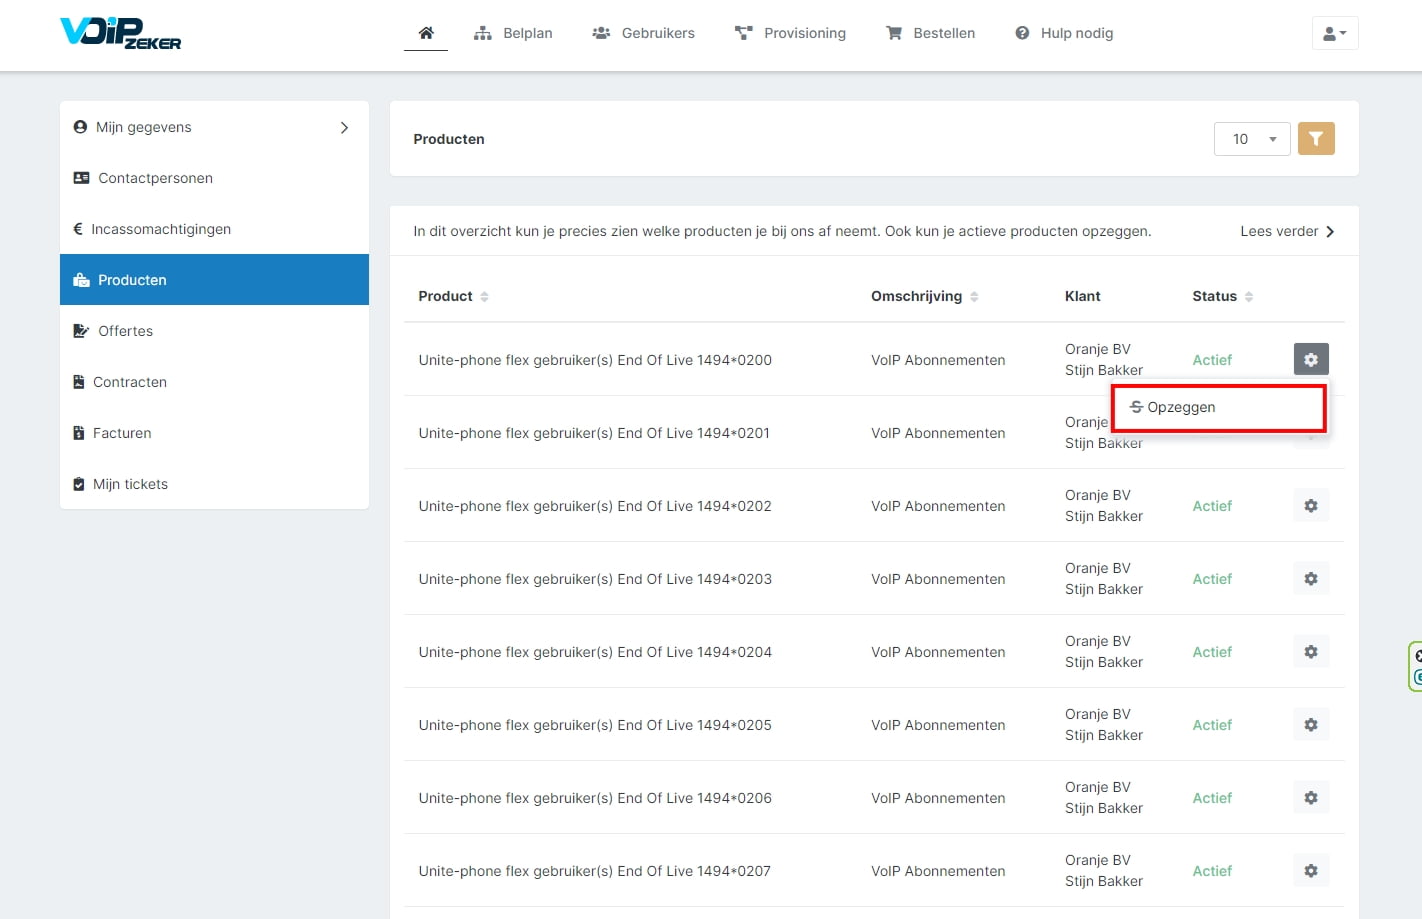Click gear icon for product 1494*0204
This screenshot has height=919, width=1422.
[x=1311, y=652]
